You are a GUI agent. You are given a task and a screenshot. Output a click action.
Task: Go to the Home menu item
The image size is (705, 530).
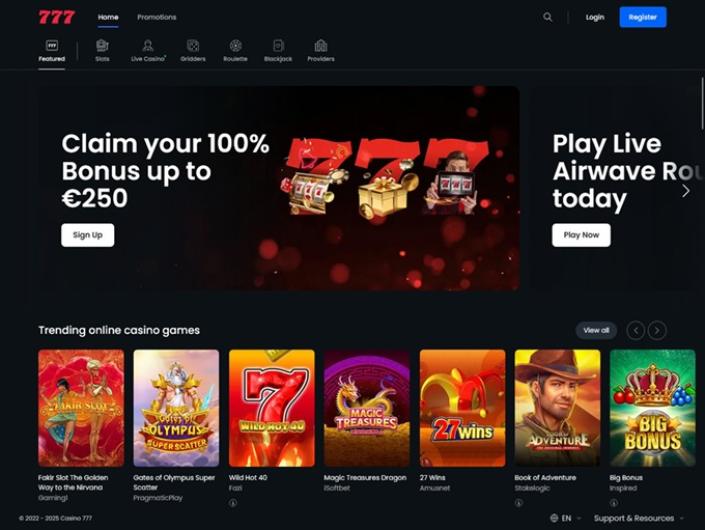[108, 17]
